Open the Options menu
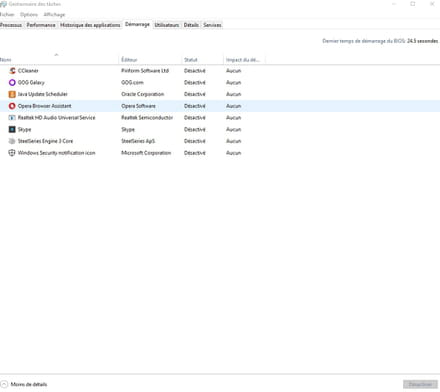This screenshot has height=392, width=440. point(29,15)
